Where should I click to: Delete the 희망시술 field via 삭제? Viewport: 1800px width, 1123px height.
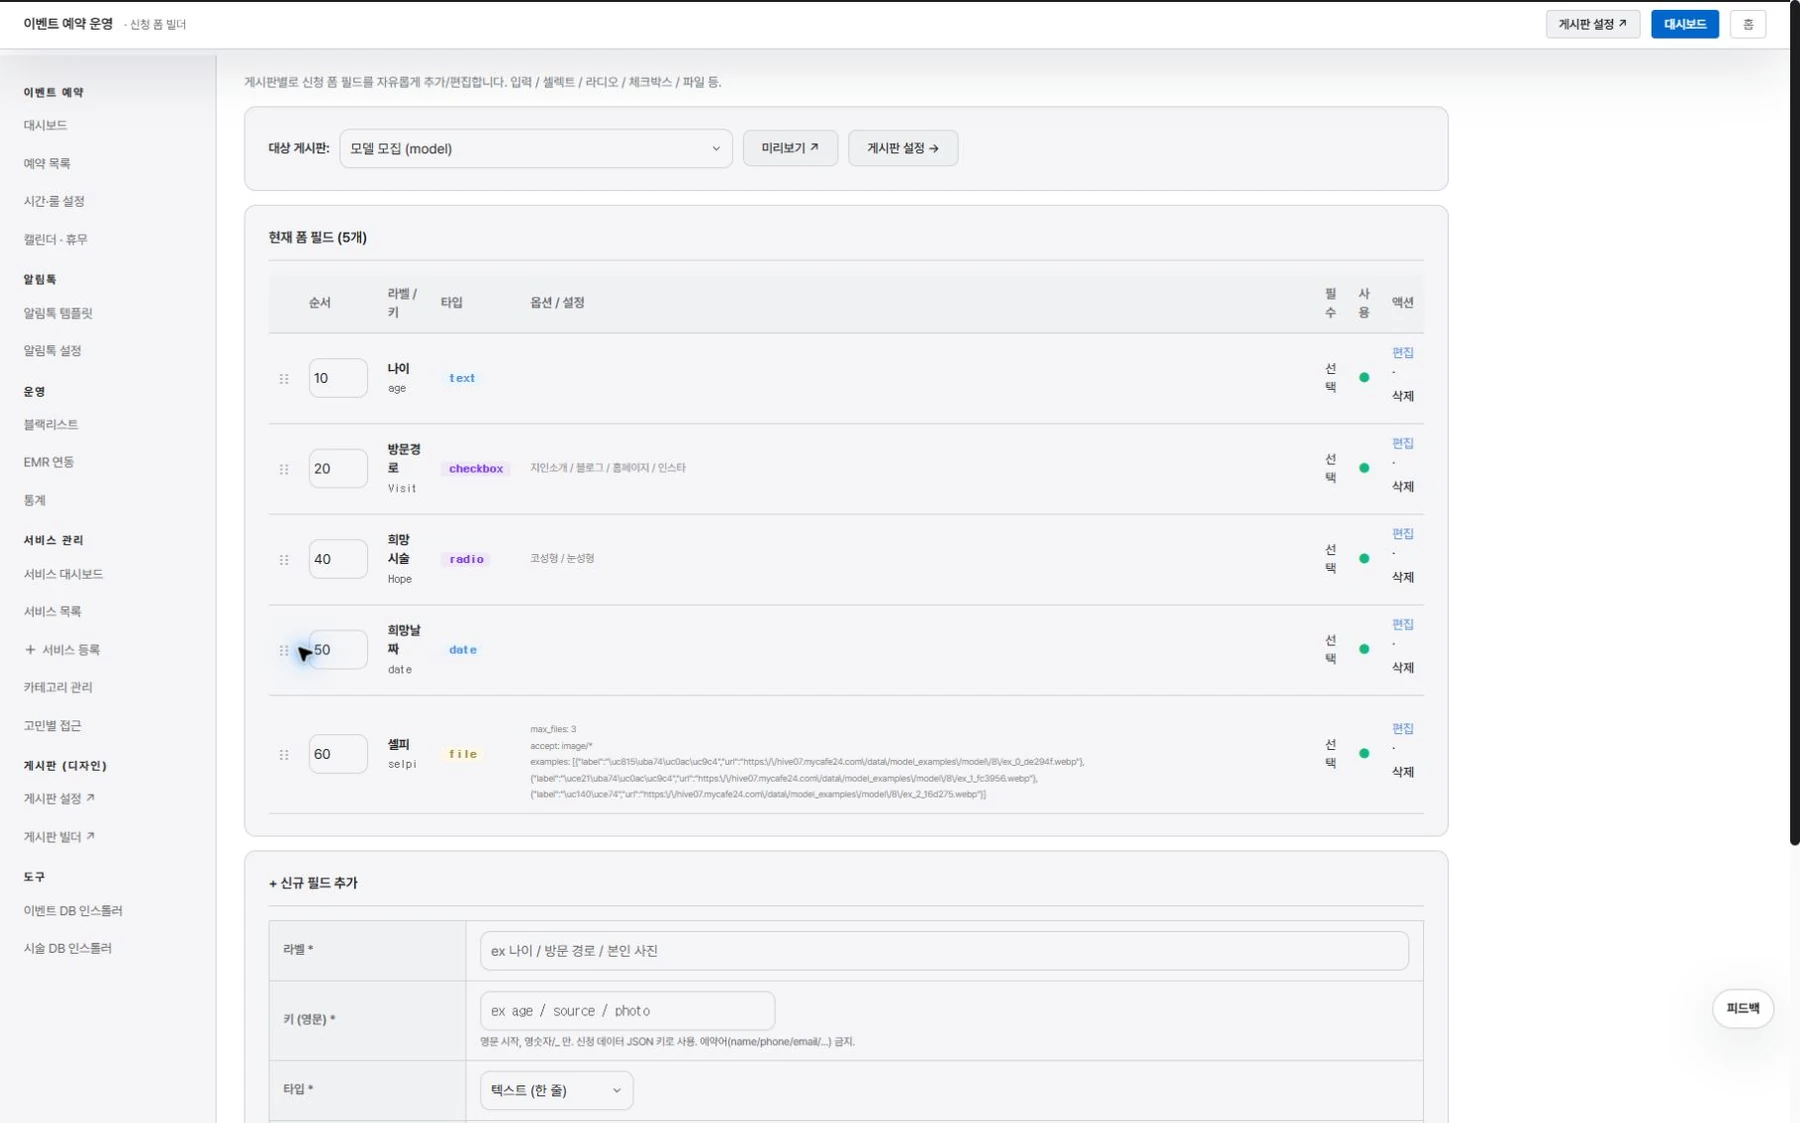point(1403,577)
